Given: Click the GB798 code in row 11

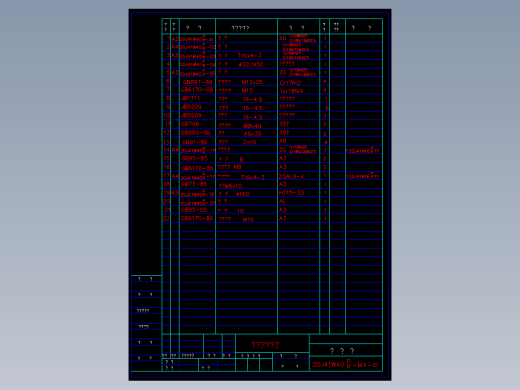Looking at the screenshot, I should [190, 124].
